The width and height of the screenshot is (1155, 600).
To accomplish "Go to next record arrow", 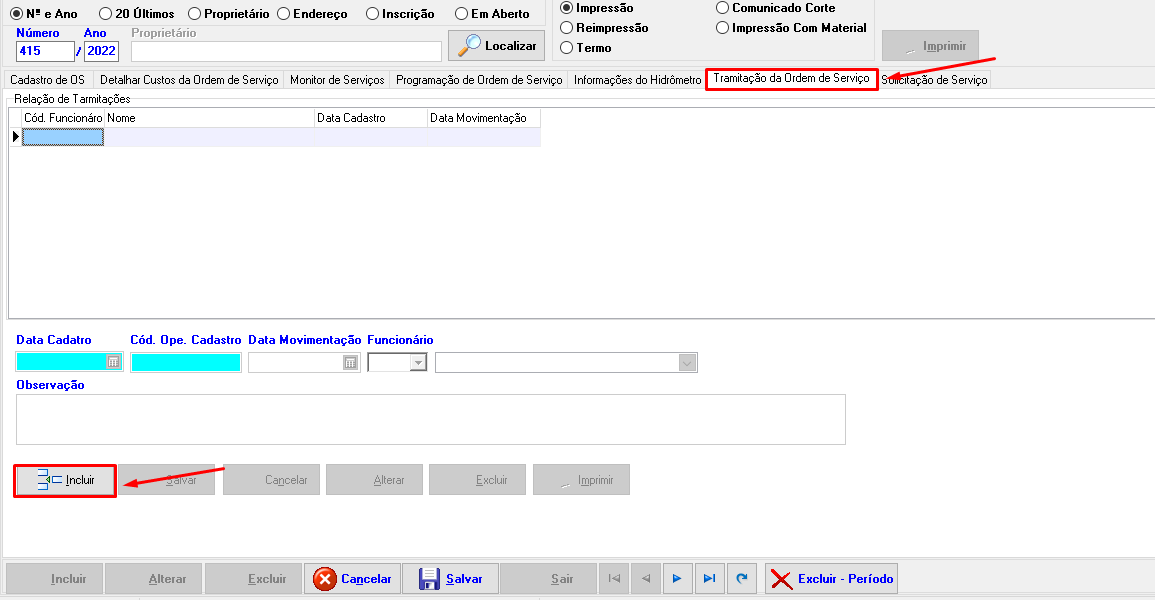I will 677,579.
